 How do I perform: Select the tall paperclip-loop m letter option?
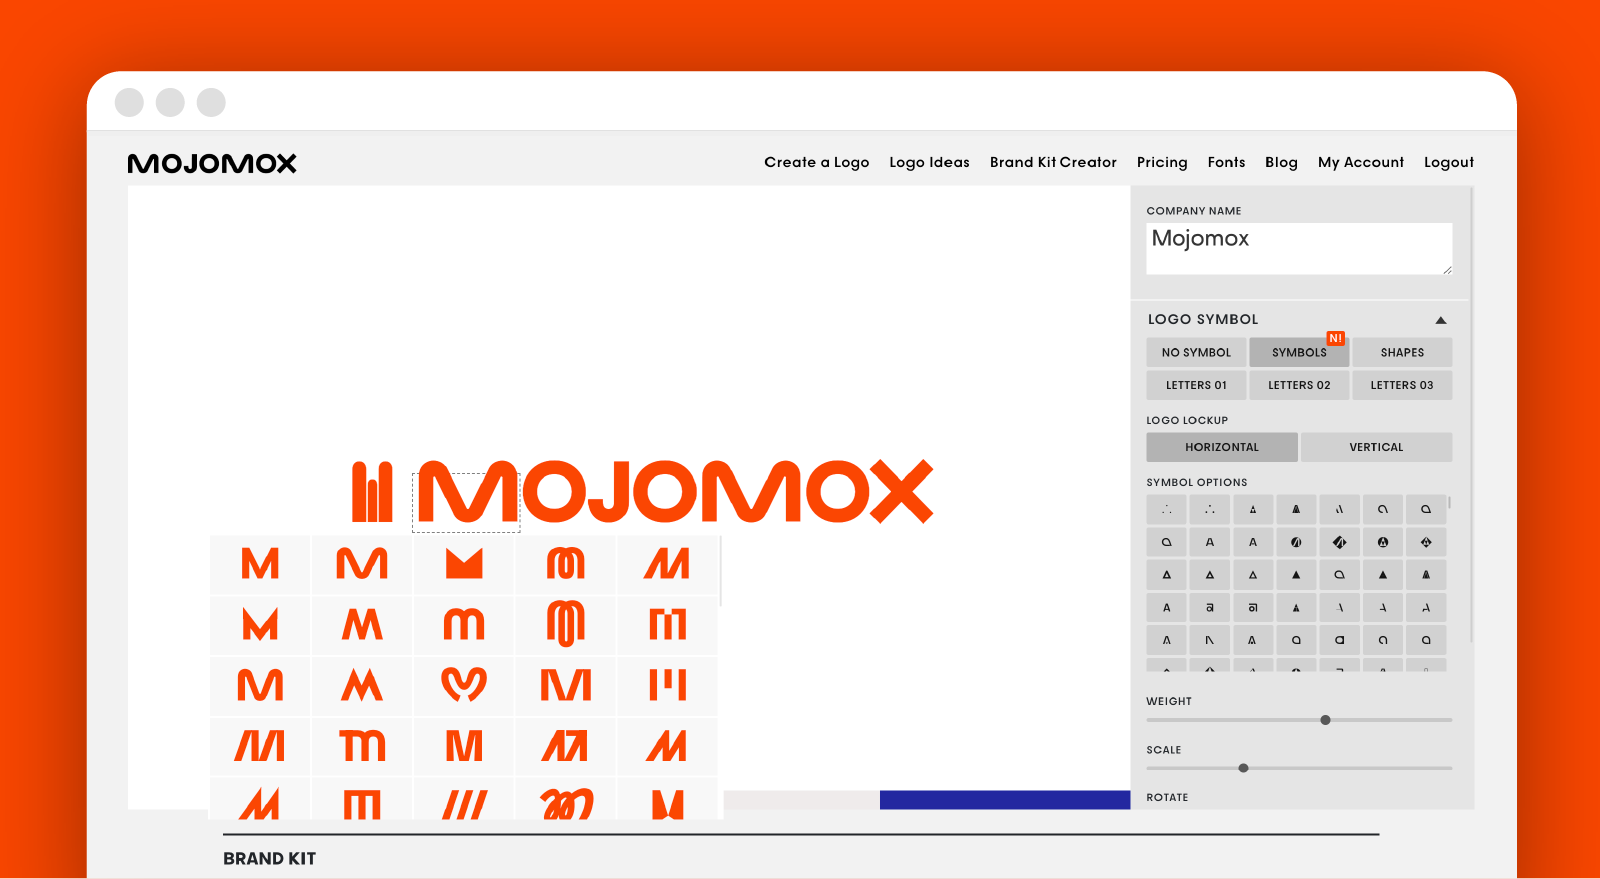click(x=566, y=624)
